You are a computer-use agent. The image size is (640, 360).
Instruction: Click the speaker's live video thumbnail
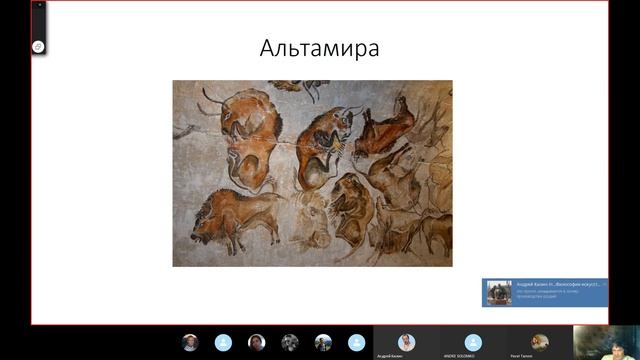607,343
